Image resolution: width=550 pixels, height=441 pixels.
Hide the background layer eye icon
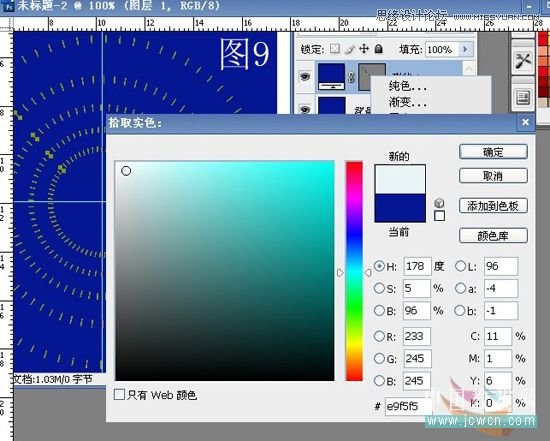pos(305,109)
